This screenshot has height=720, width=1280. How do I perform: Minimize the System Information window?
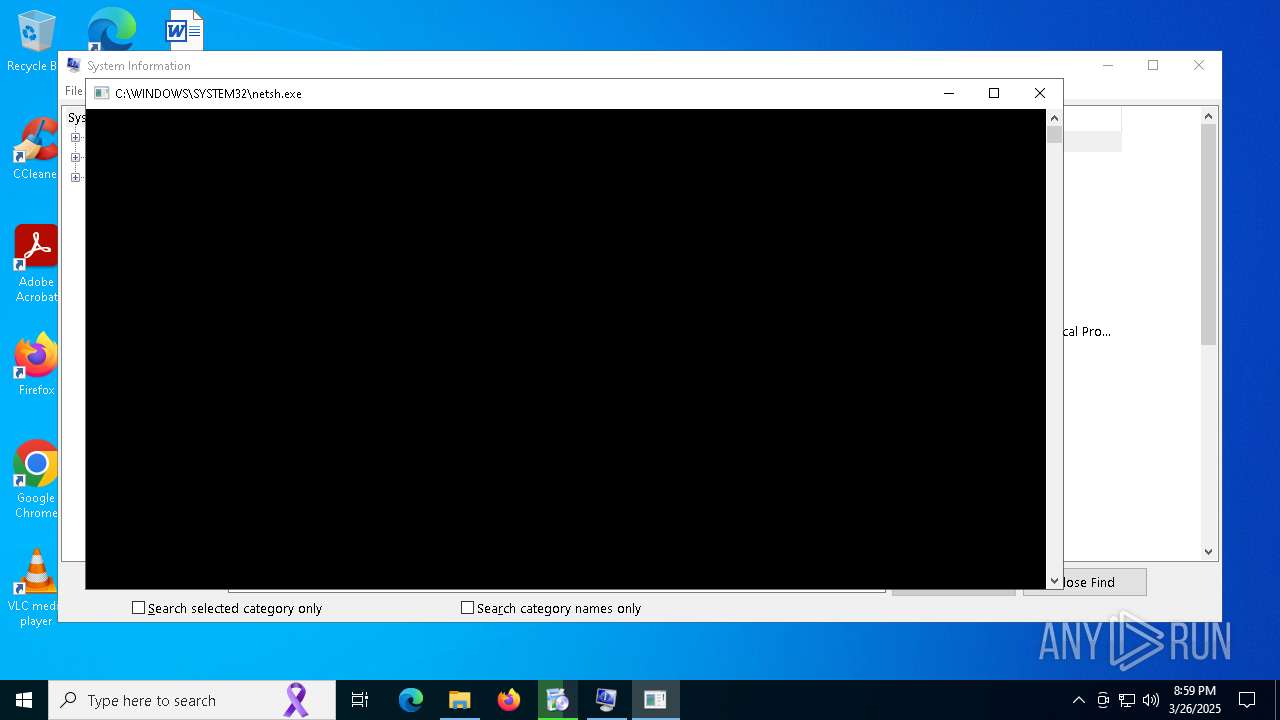[1108, 65]
